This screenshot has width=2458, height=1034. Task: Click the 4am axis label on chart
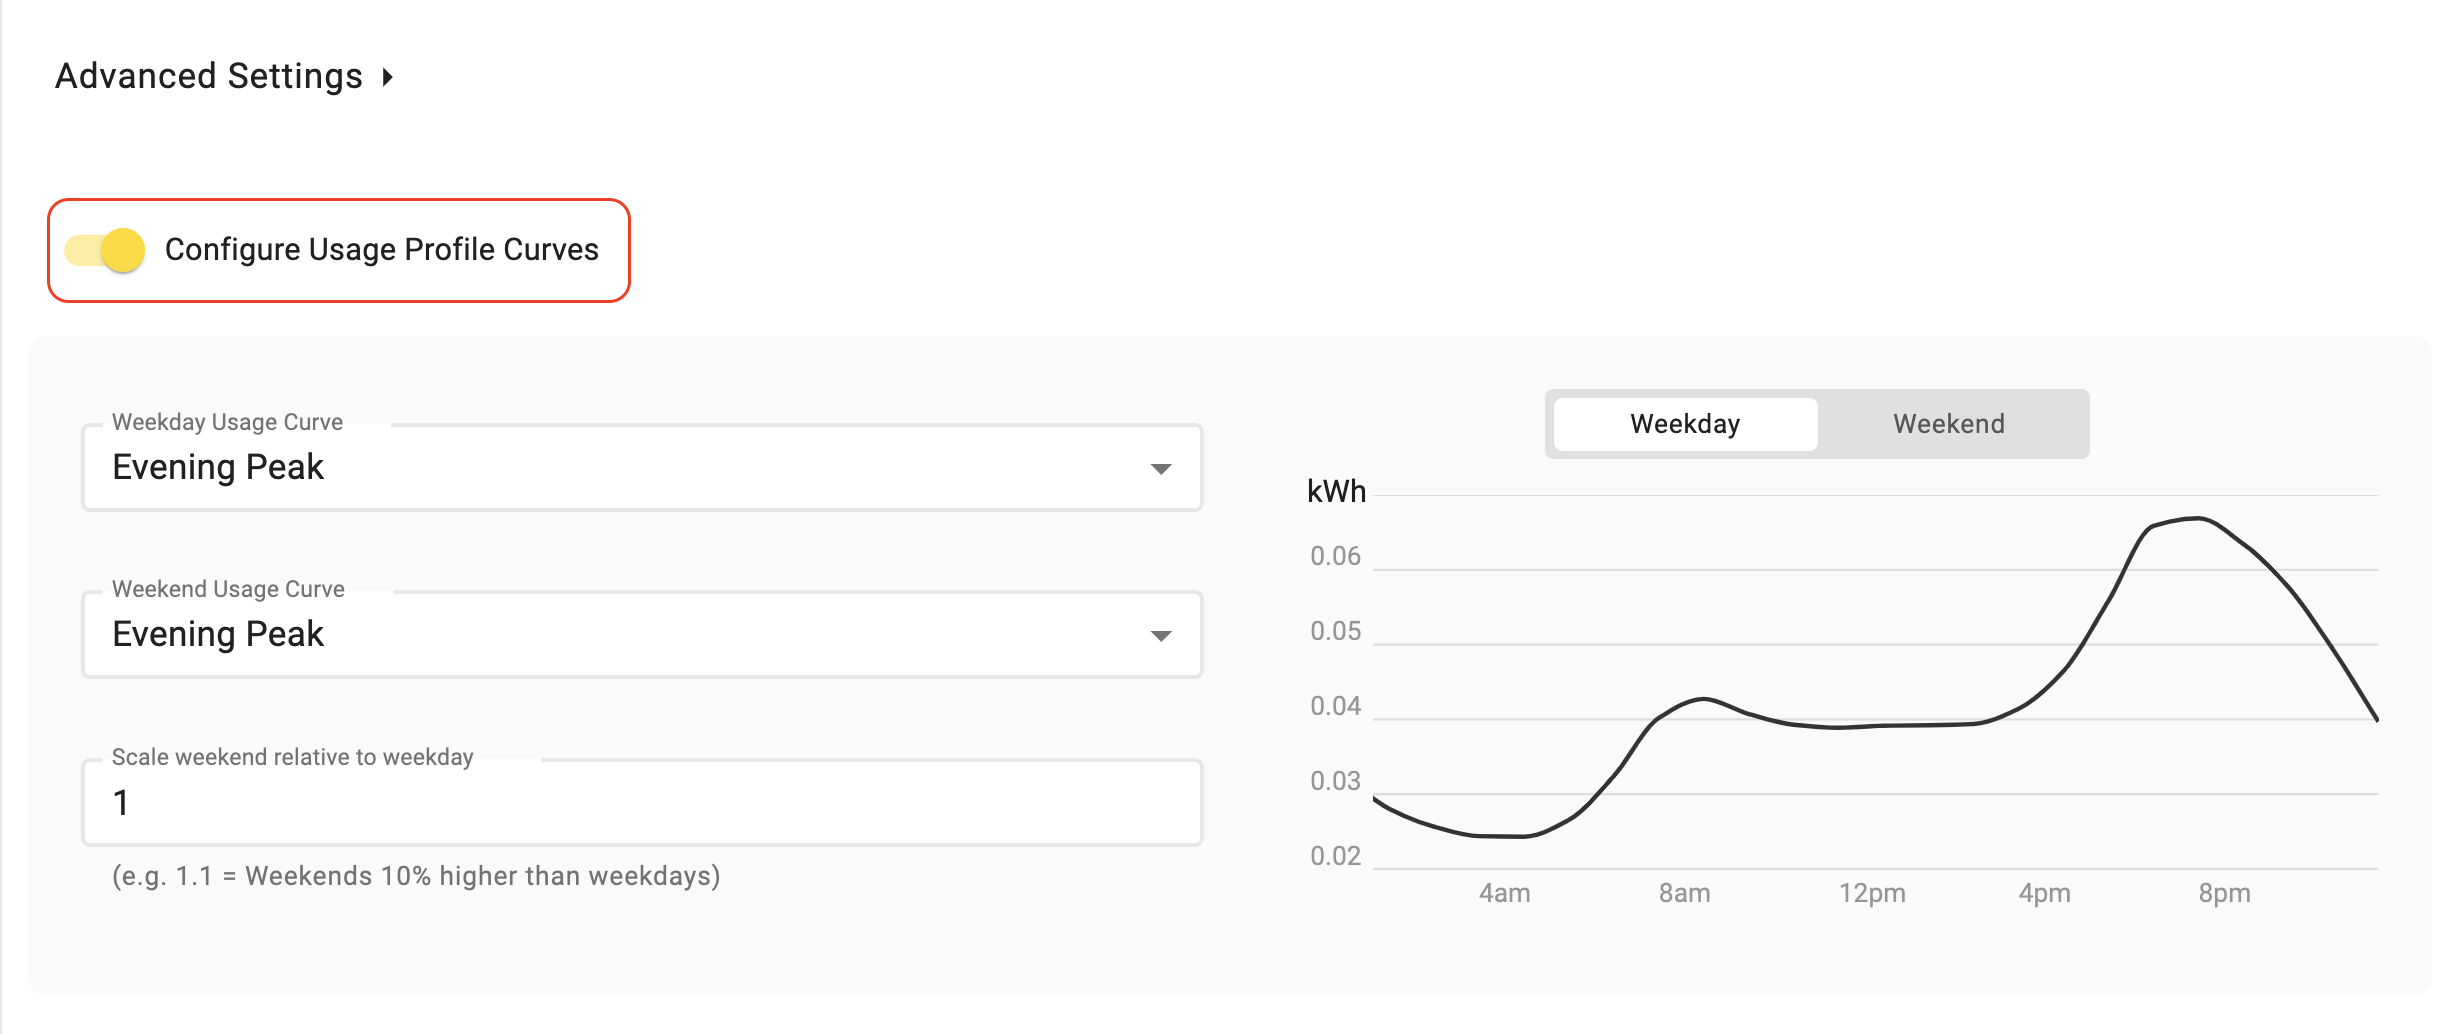click(1504, 893)
